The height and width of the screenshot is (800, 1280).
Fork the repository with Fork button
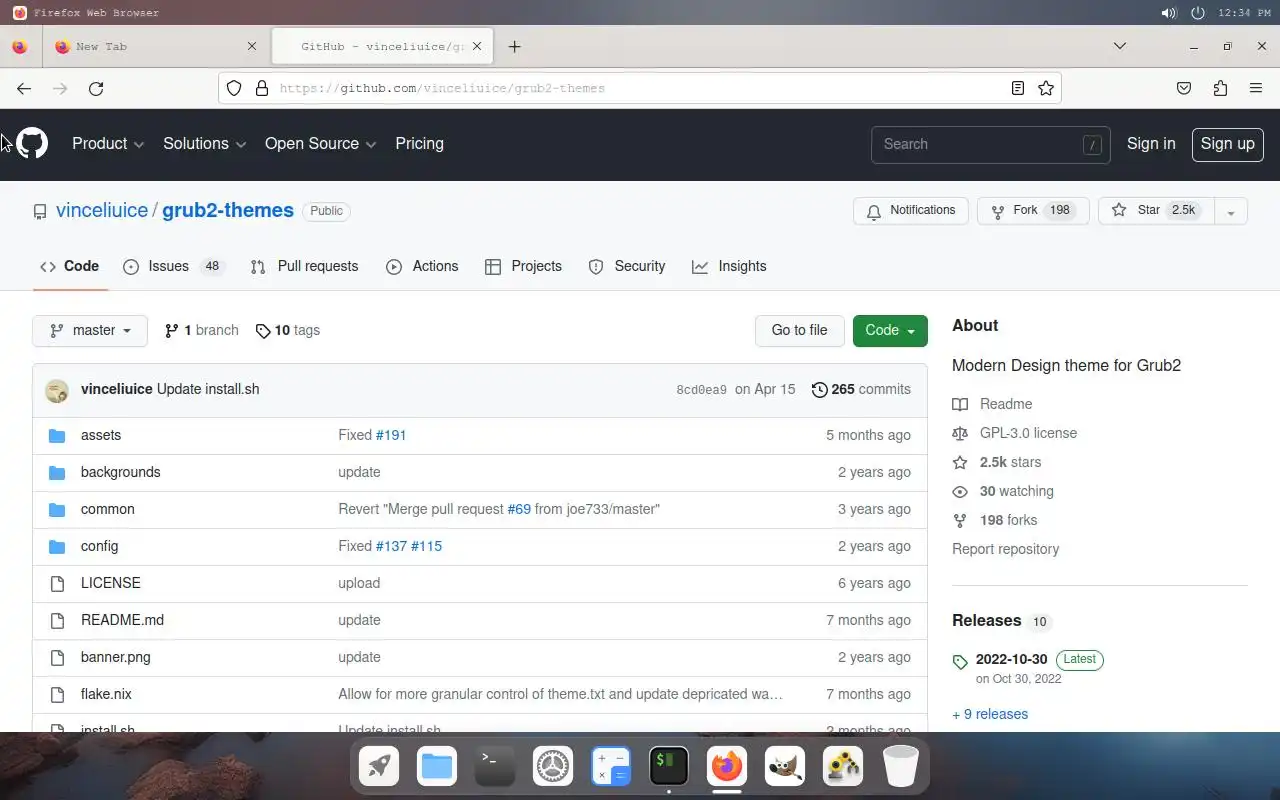[x=1033, y=211]
